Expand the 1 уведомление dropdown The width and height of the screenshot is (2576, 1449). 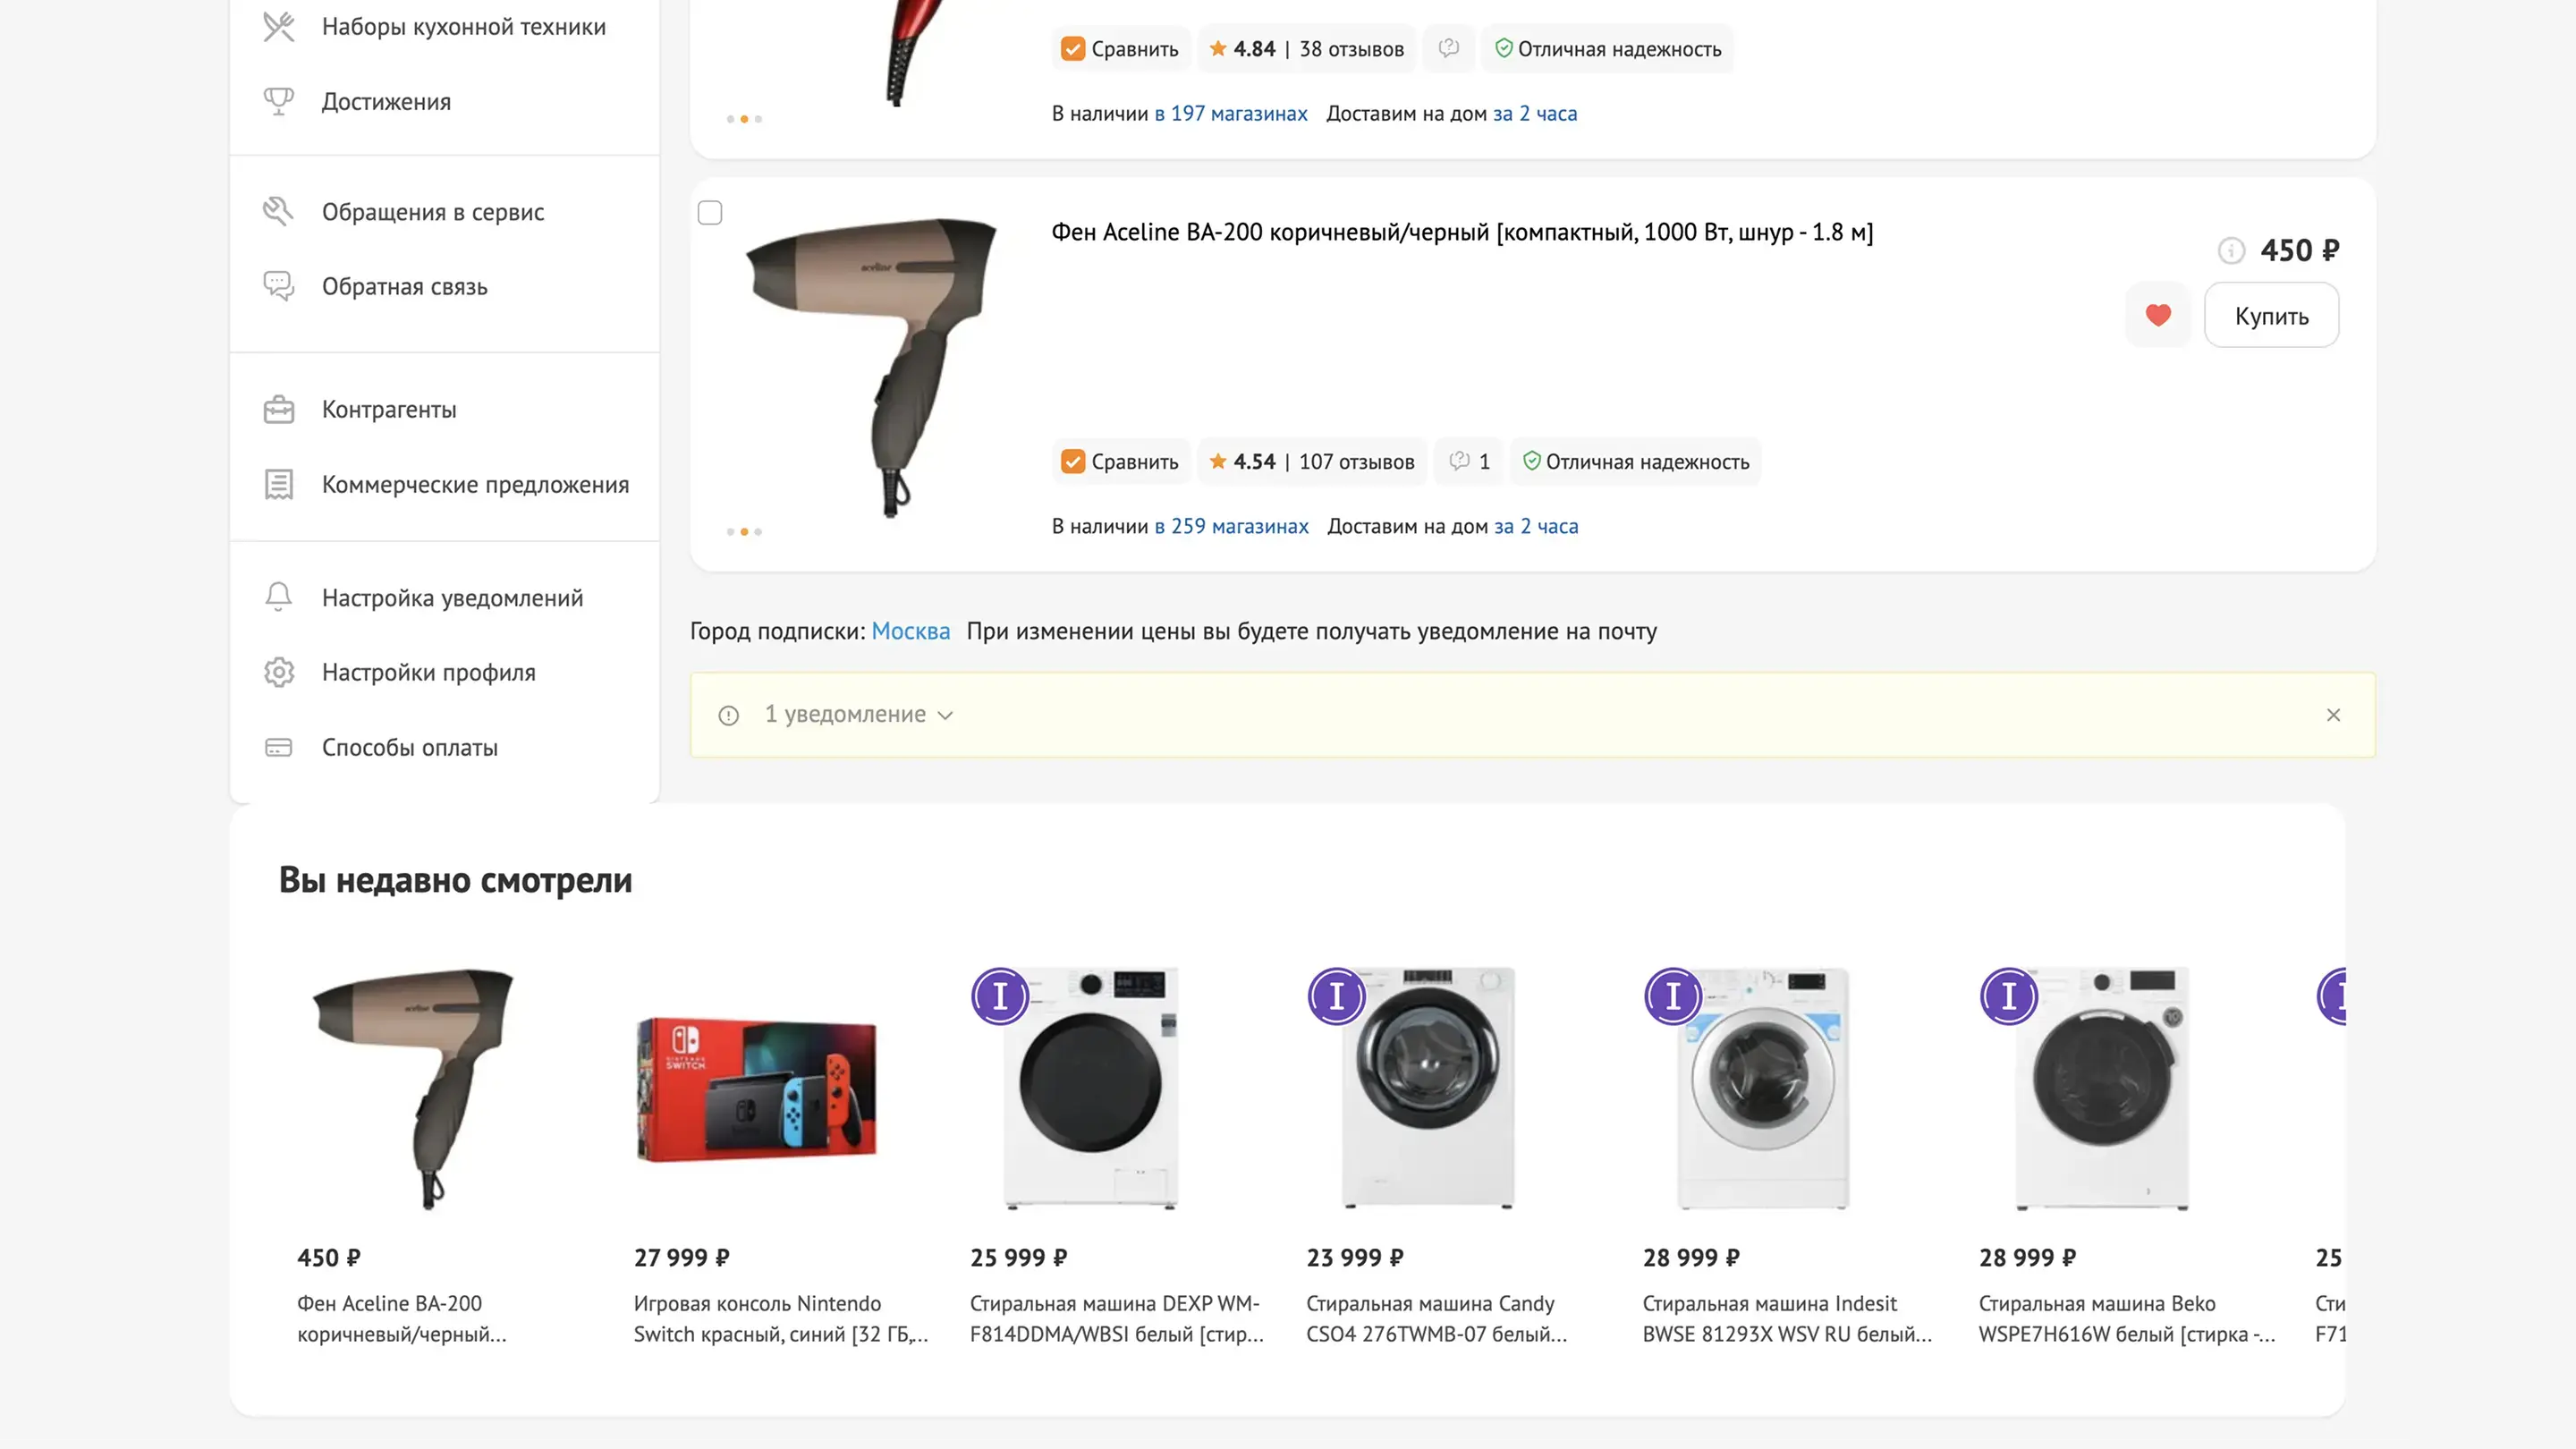[858, 715]
